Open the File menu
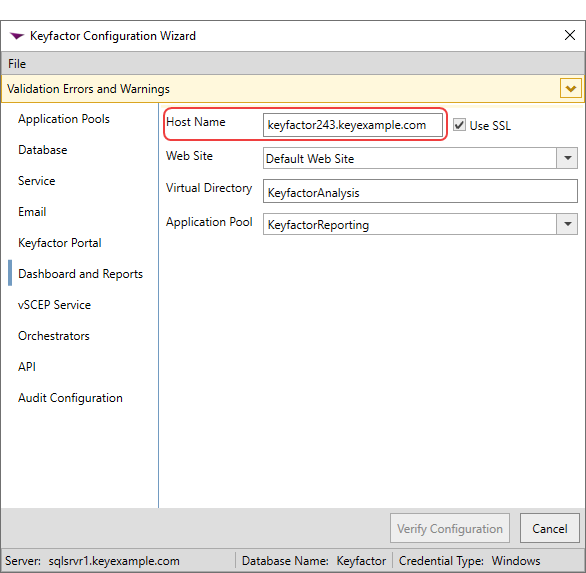This screenshot has height=573, width=586. point(17,64)
